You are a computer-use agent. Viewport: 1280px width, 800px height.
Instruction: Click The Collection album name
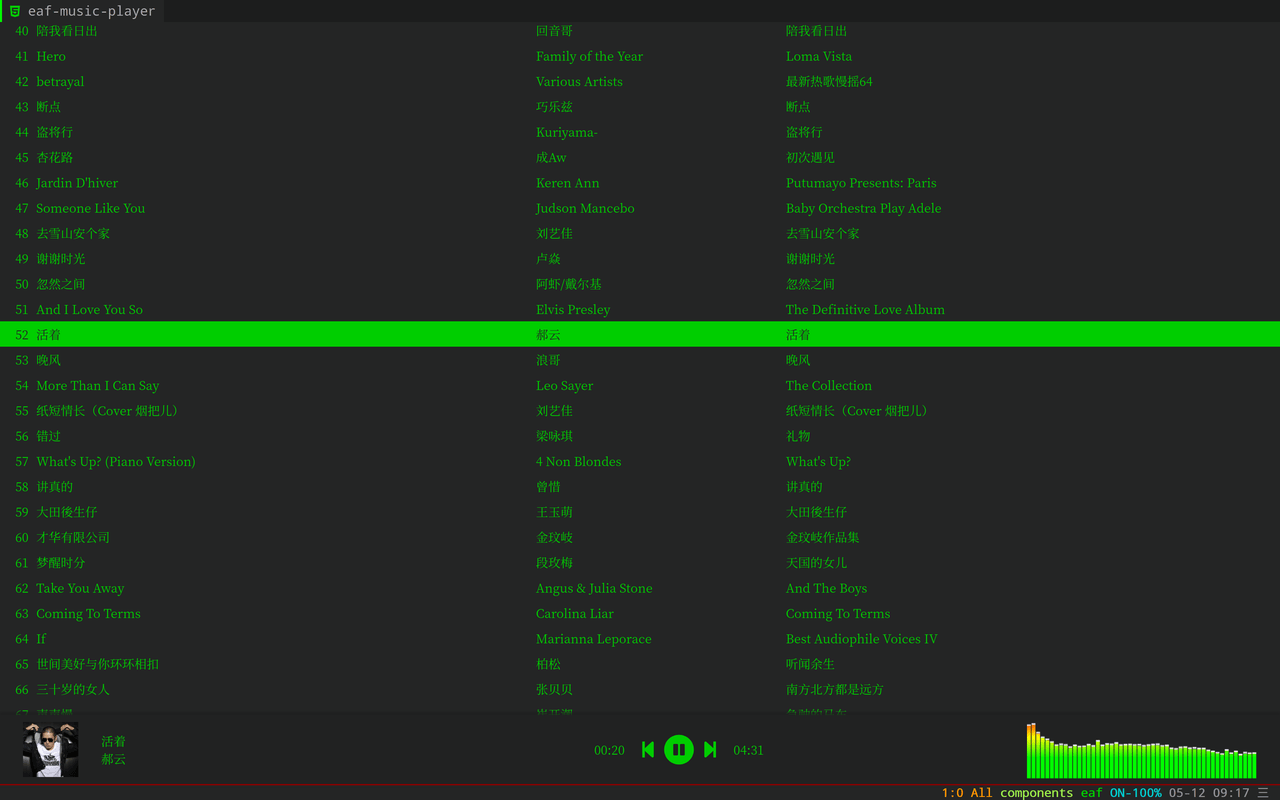click(x=829, y=385)
